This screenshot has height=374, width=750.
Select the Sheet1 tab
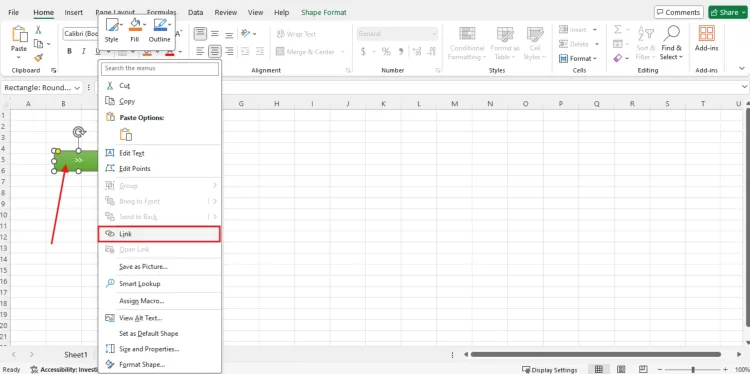pyautogui.click(x=76, y=355)
